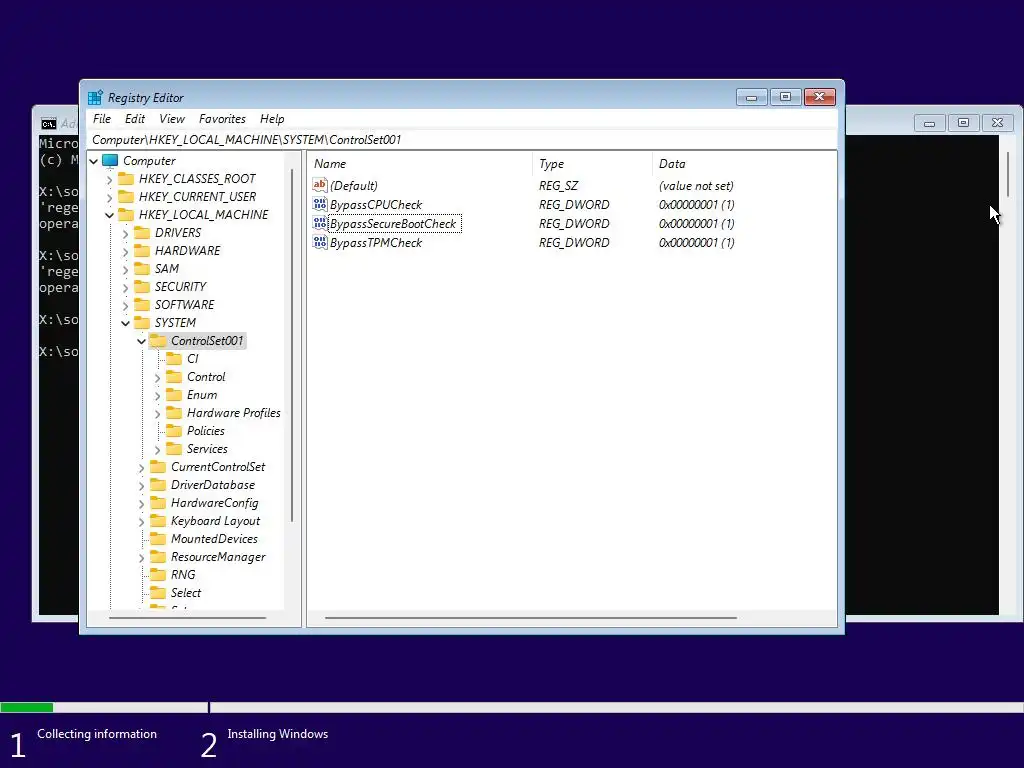The height and width of the screenshot is (768, 1024).
Task: Click the (Default) REG_SZ type cell
Action: pos(558,185)
